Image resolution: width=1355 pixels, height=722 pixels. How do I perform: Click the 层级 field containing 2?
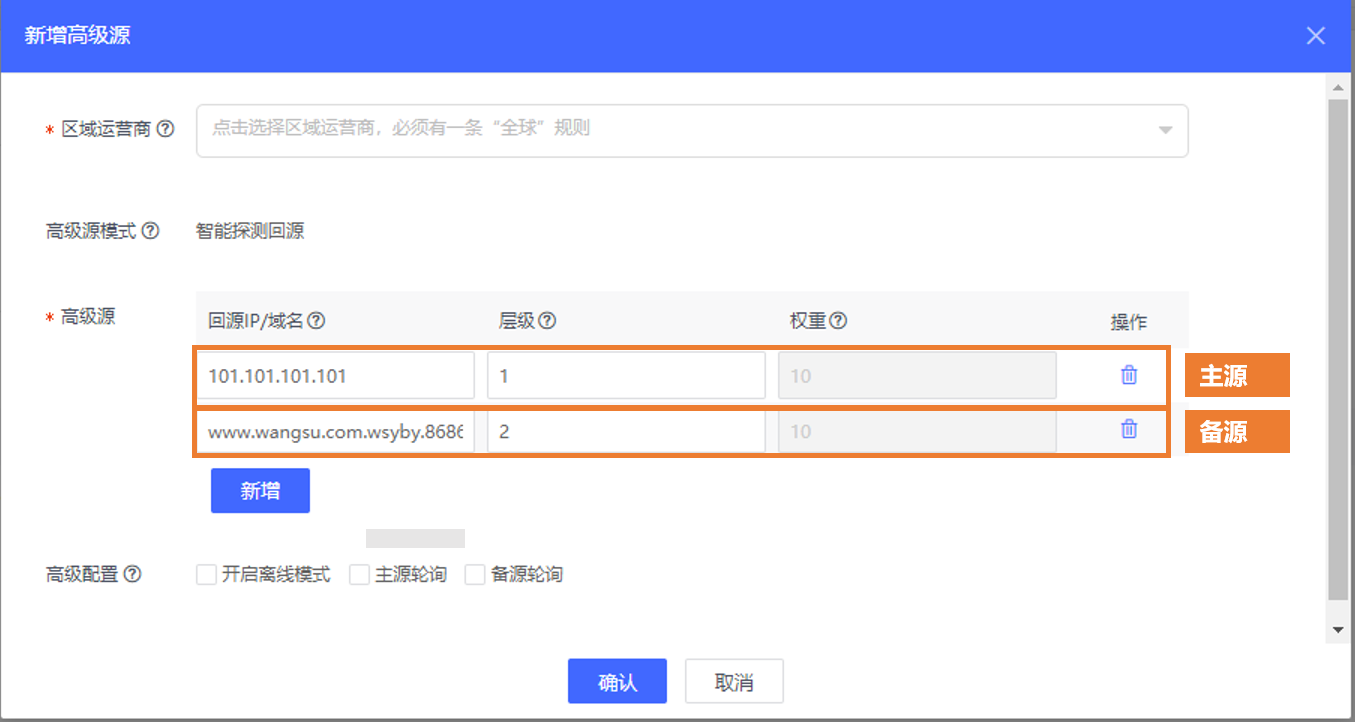tap(627, 432)
